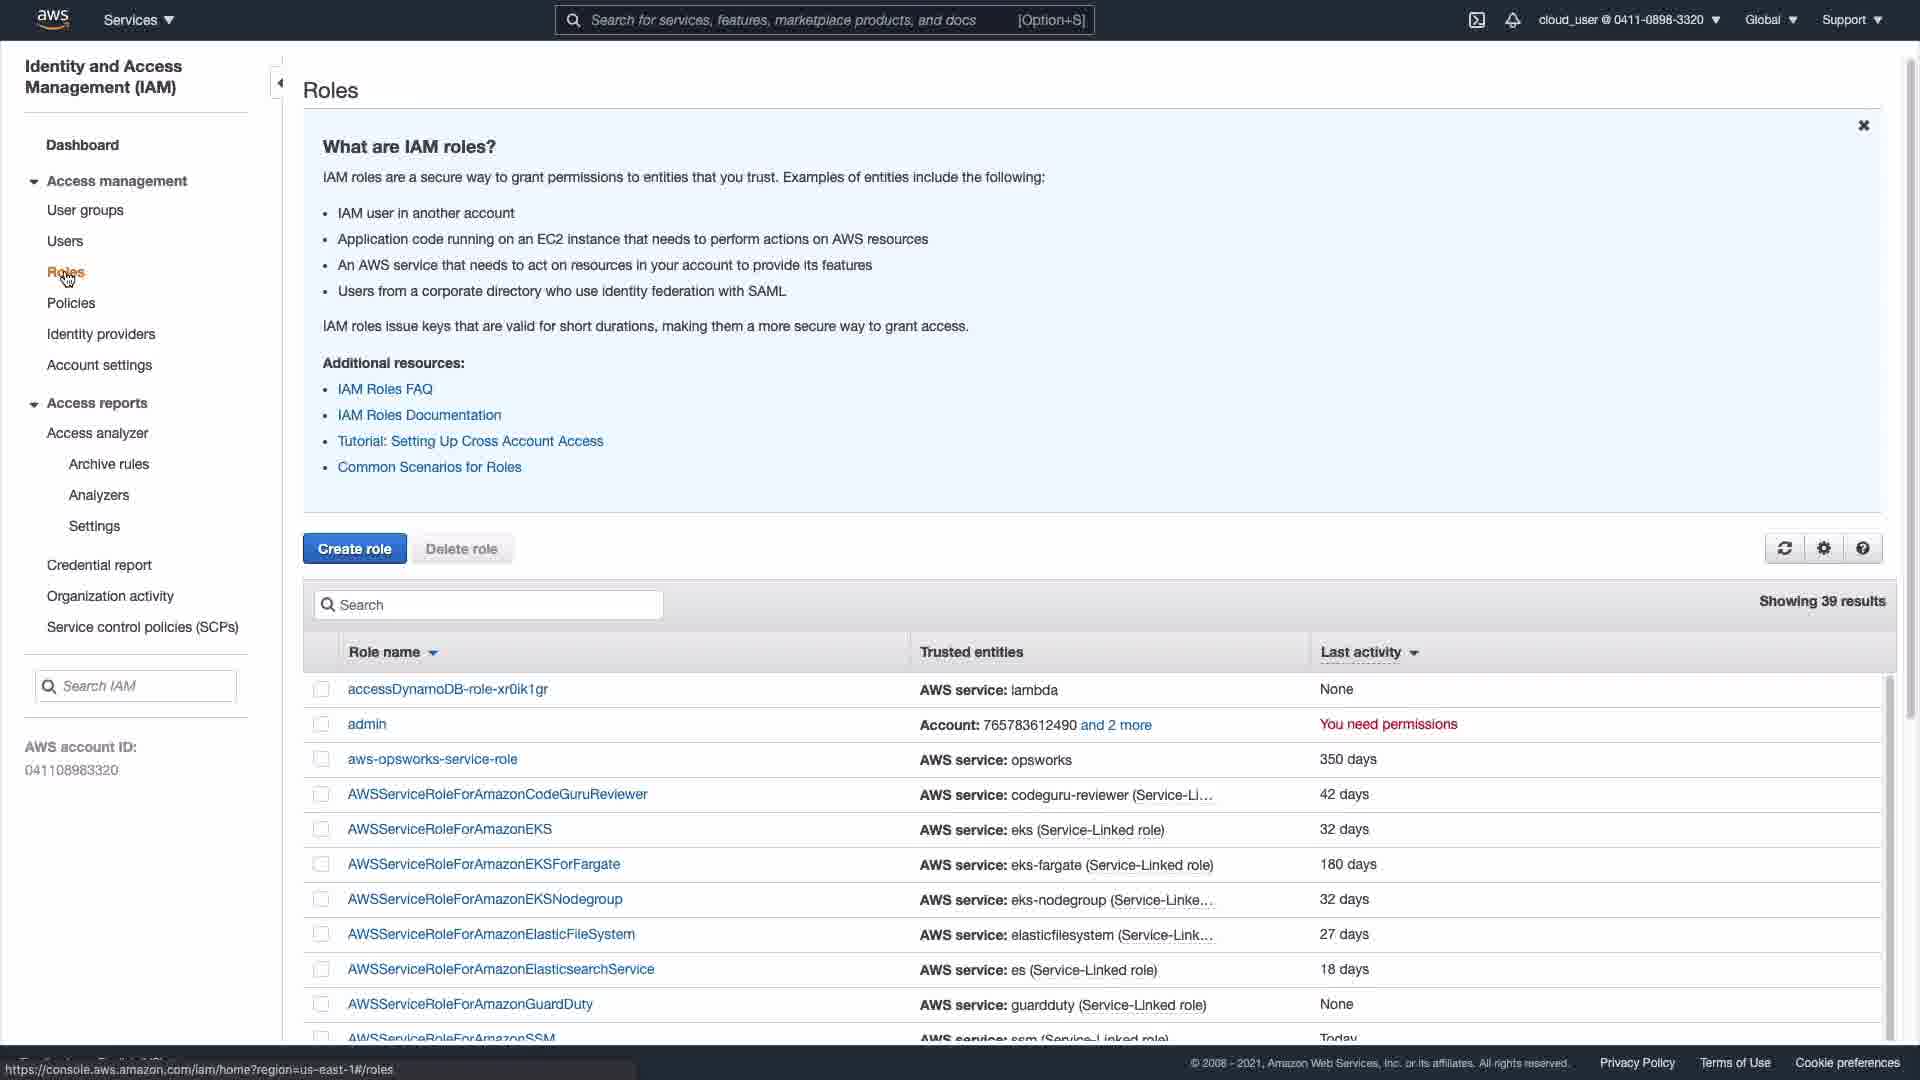
Task: Select checkbox for aws-opsworks-service-role
Action: coord(321,759)
